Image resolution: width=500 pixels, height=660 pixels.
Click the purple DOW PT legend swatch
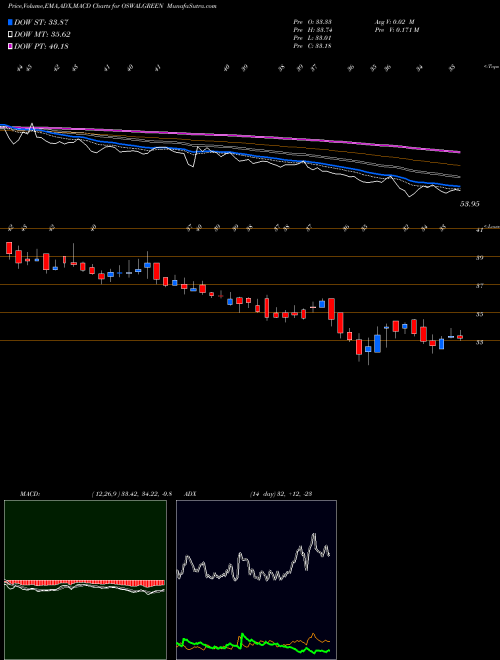(x=10, y=46)
